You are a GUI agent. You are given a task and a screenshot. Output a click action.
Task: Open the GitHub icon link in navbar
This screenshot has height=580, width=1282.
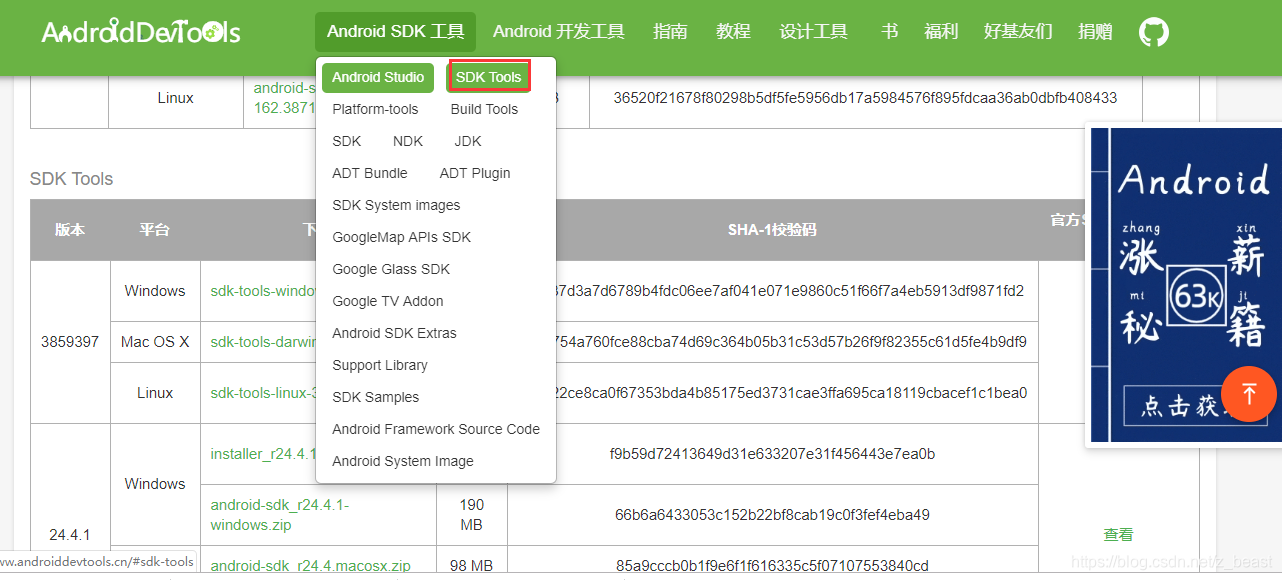tap(1154, 32)
